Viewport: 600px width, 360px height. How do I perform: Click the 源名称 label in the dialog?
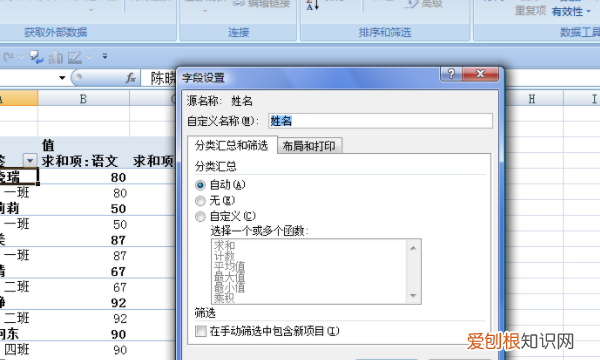click(x=204, y=101)
